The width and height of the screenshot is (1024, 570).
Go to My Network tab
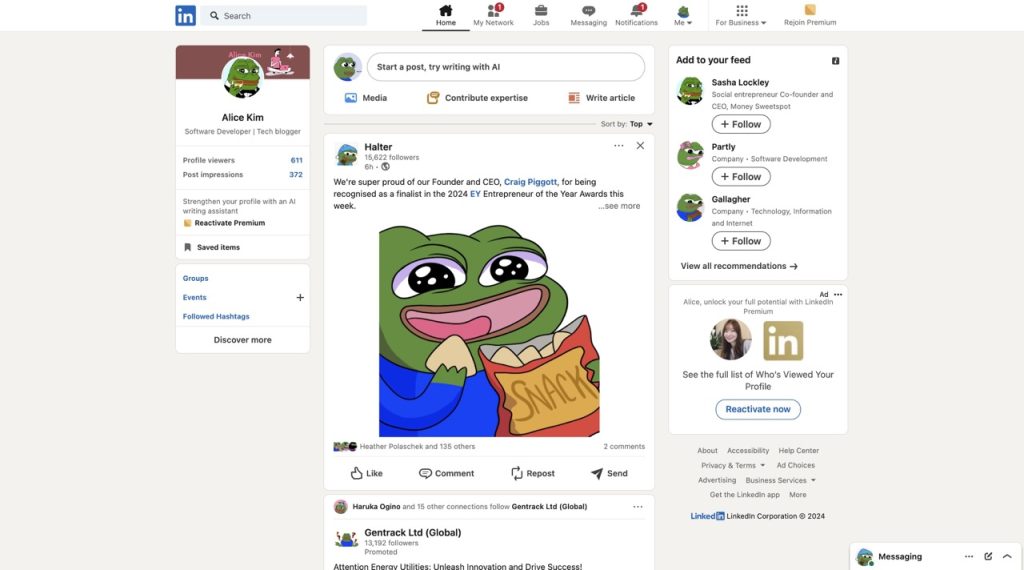click(x=493, y=15)
